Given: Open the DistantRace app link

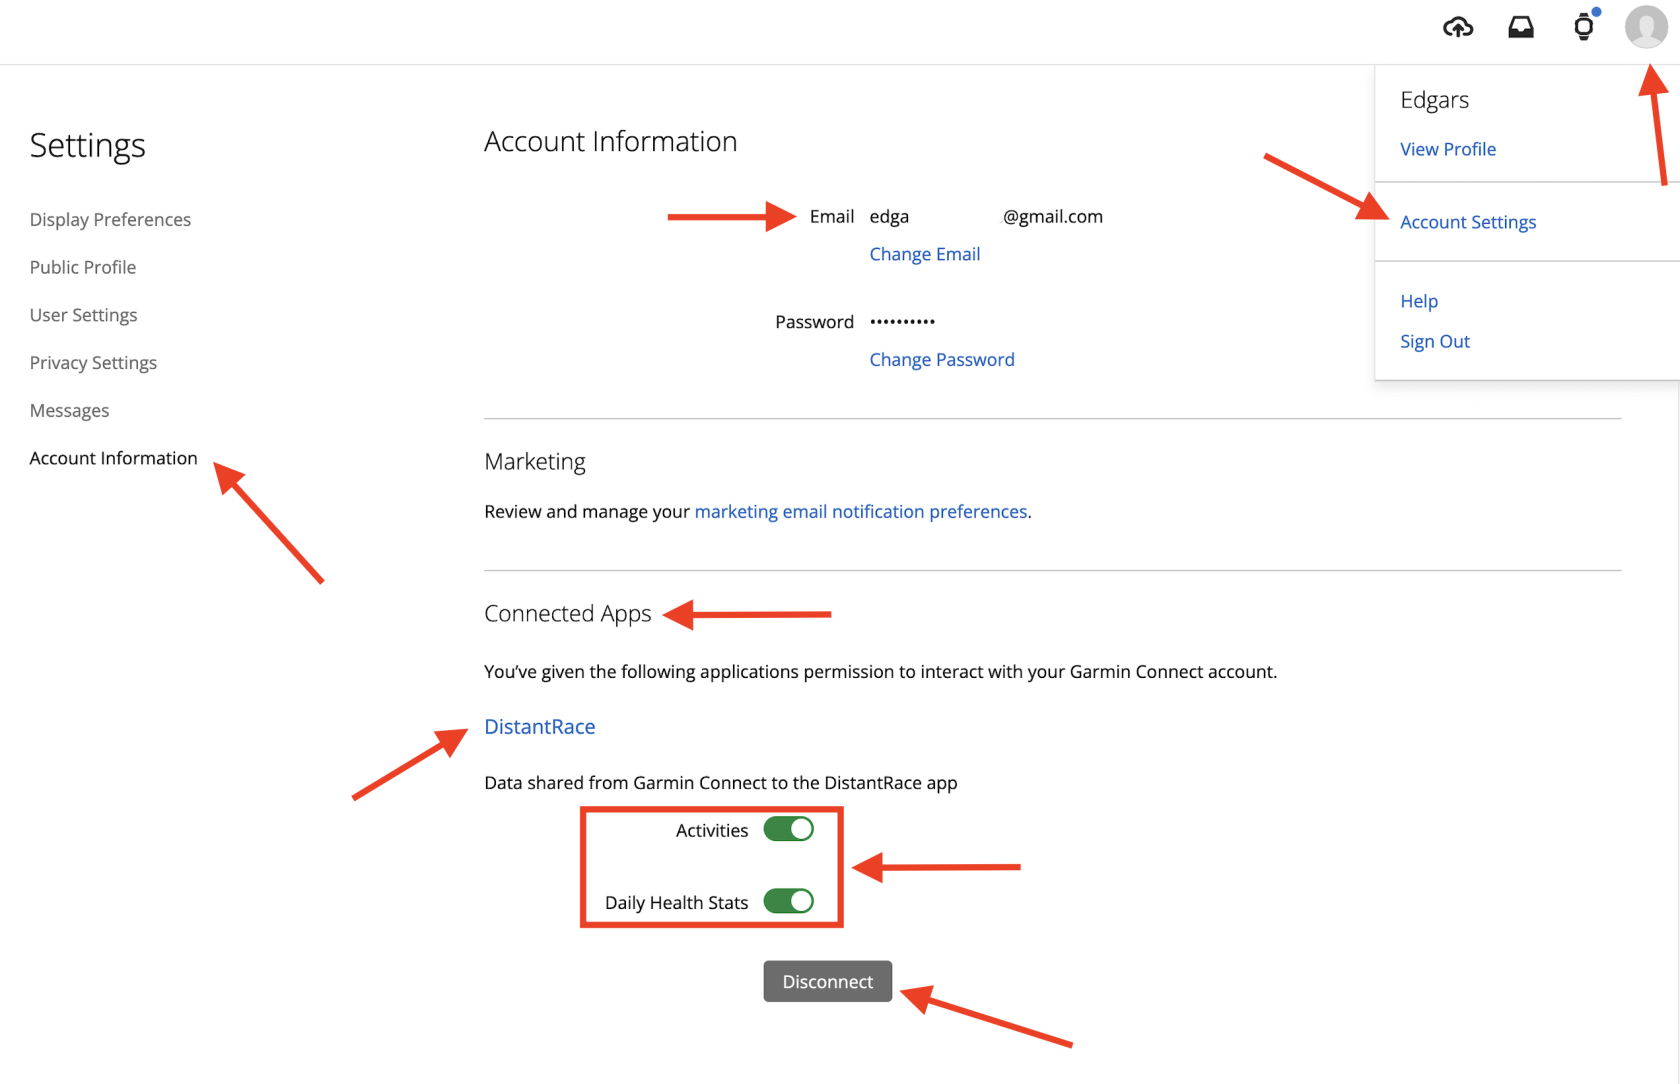Looking at the screenshot, I should [540, 727].
